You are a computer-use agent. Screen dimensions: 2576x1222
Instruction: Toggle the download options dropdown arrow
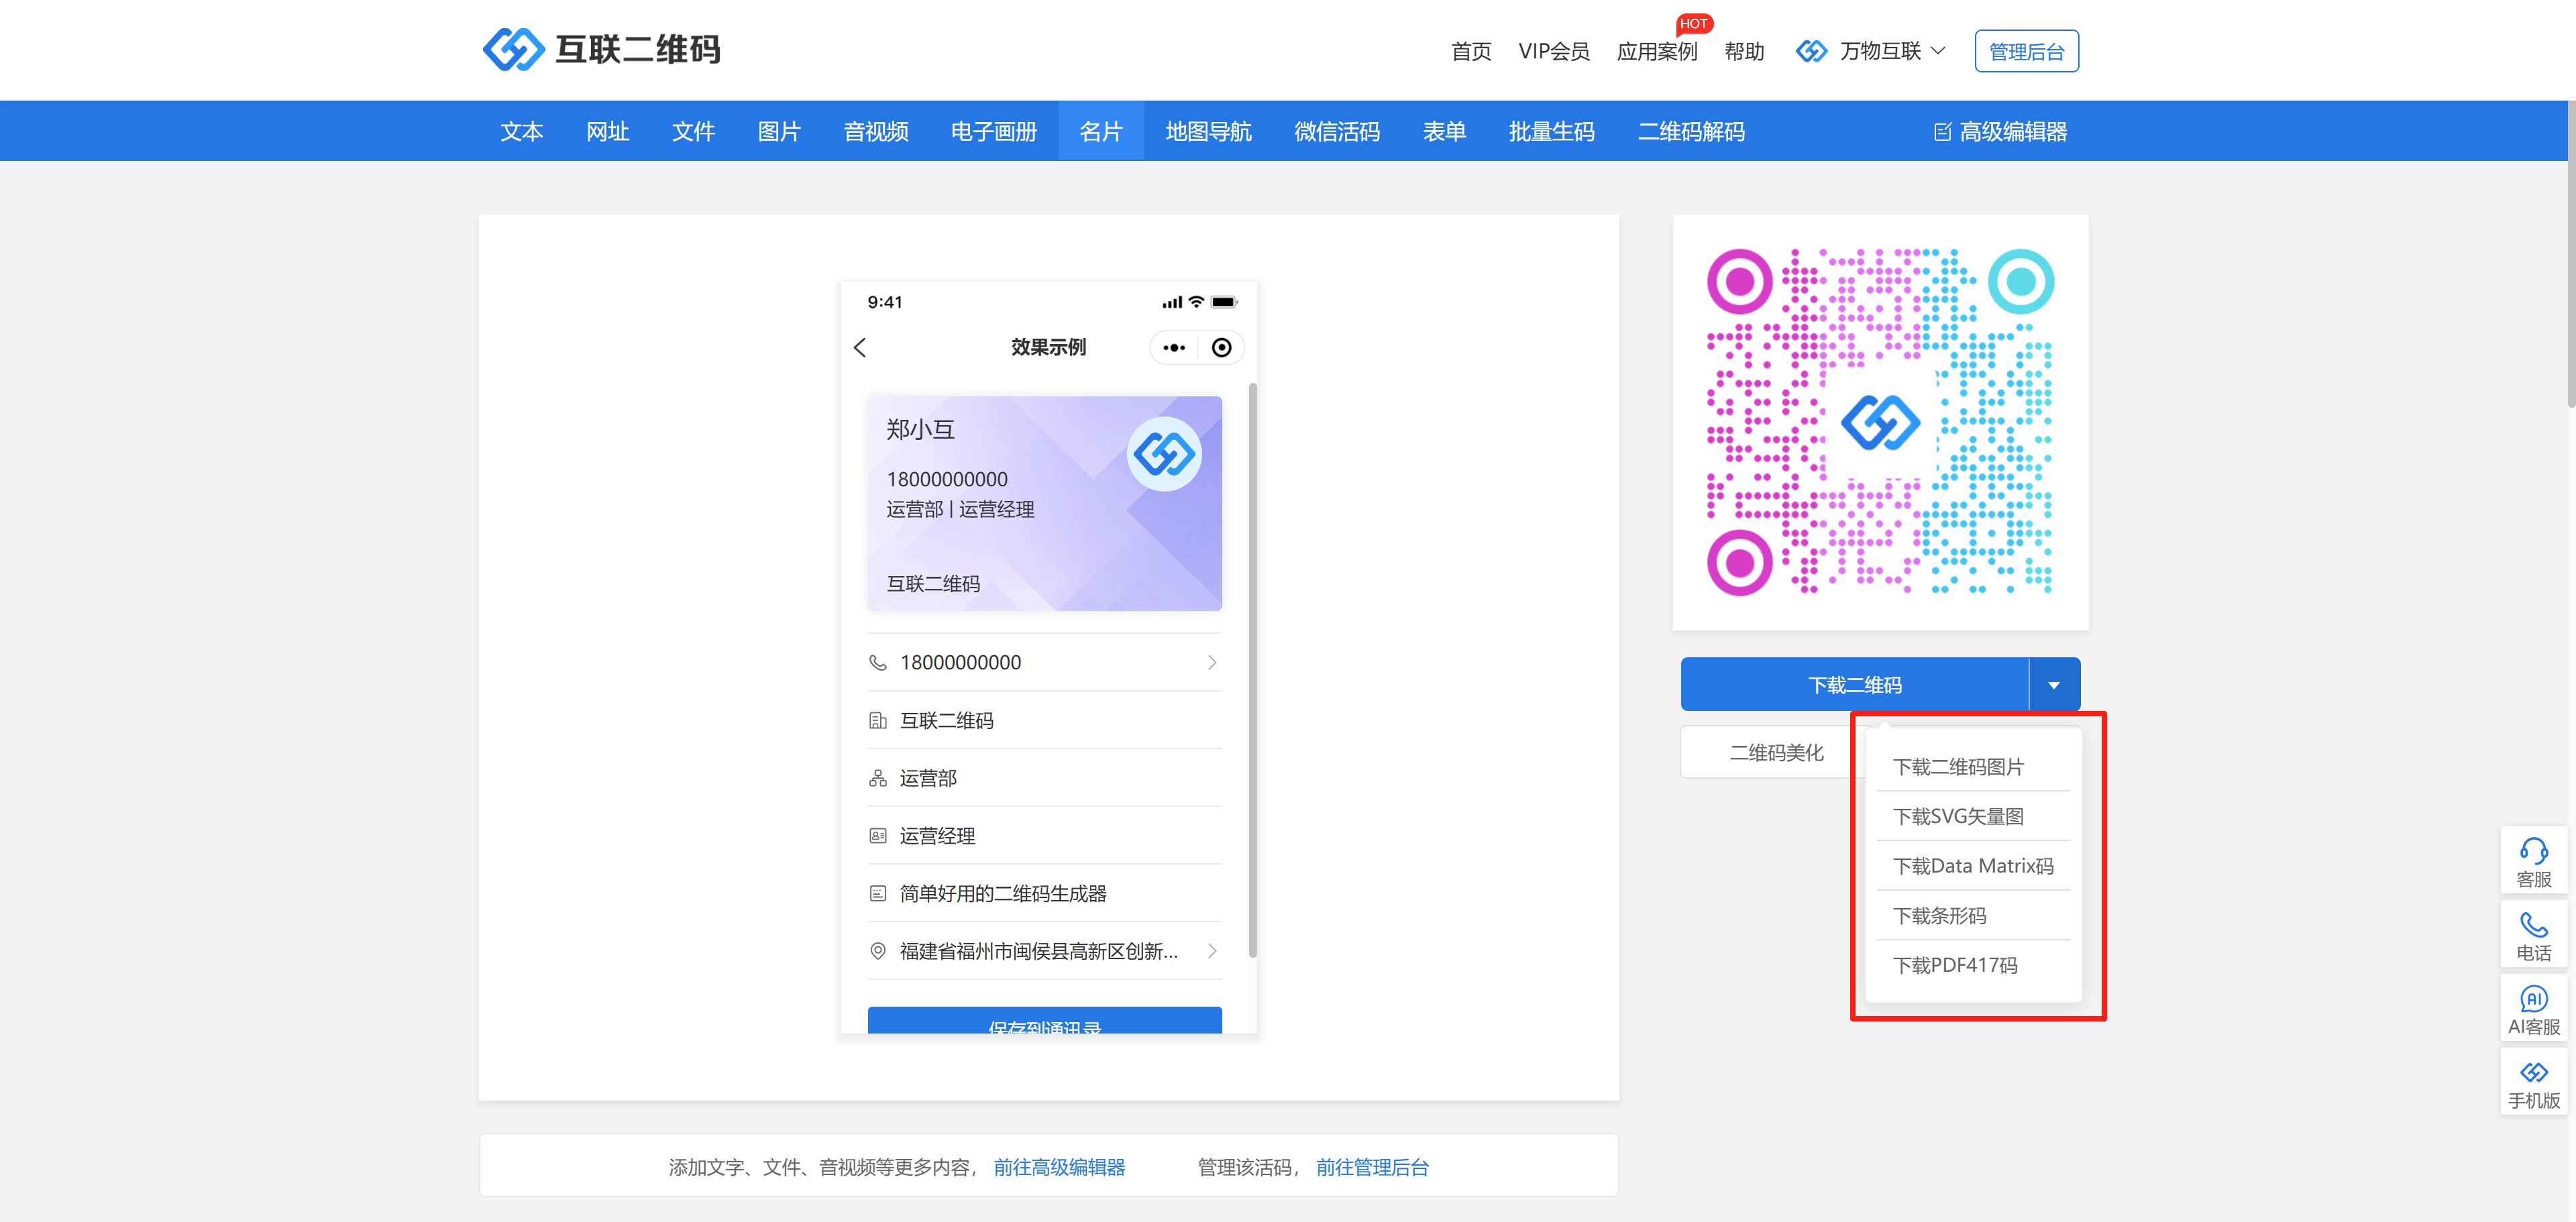click(2054, 685)
